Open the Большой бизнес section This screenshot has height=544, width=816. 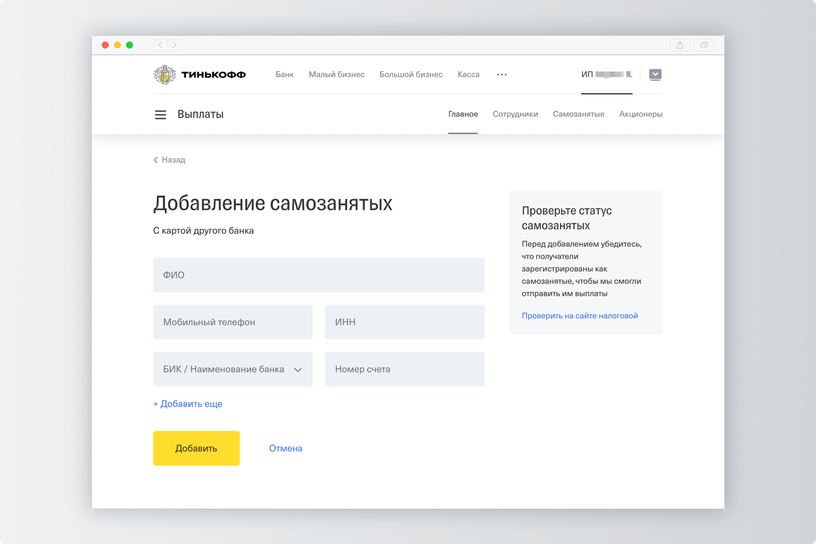(411, 74)
